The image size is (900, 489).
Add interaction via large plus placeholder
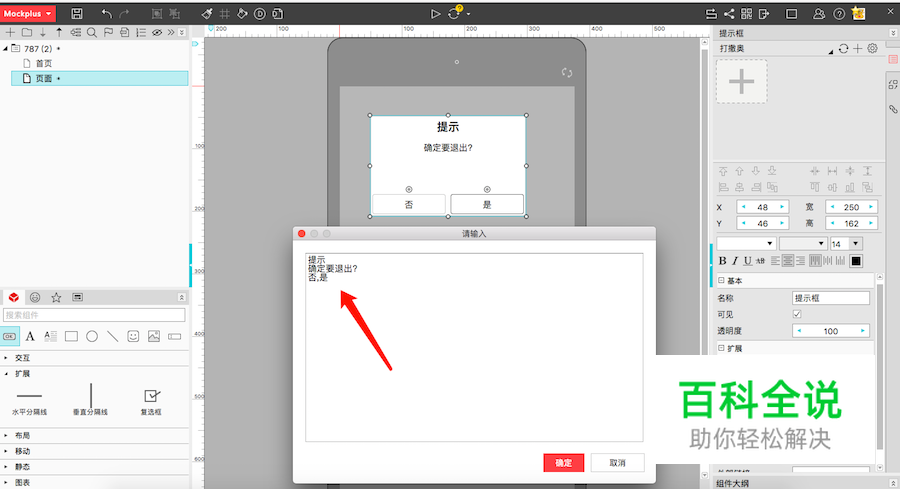[x=742, y=82]
